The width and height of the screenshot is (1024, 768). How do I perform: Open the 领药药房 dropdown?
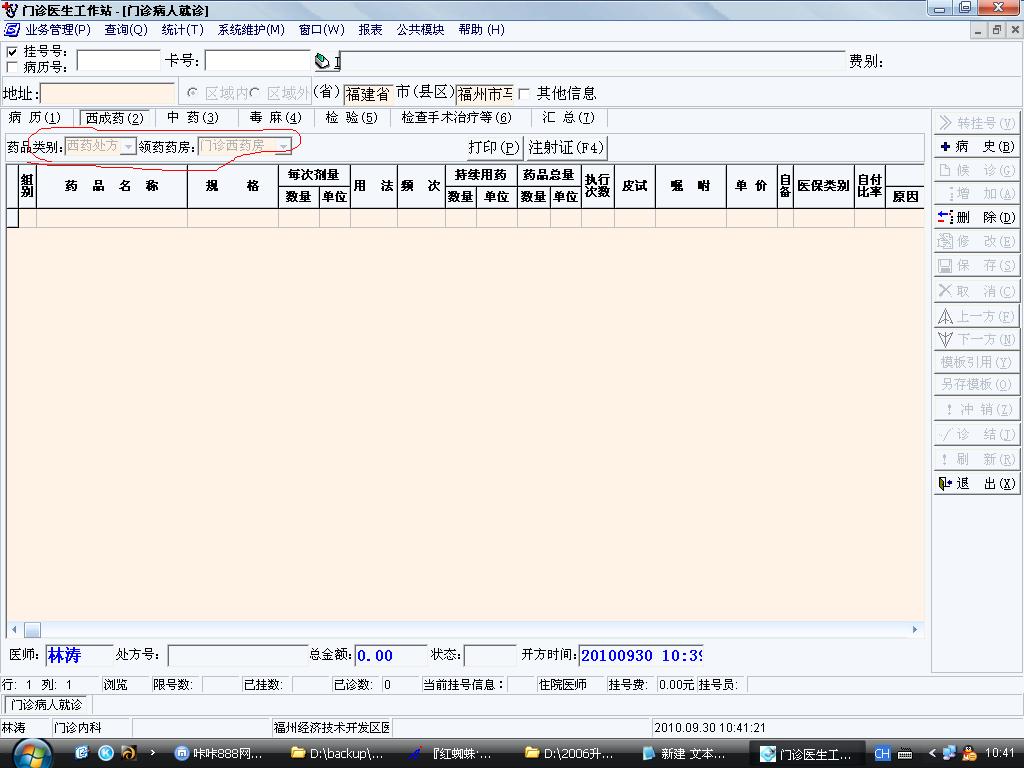(283, 147)
